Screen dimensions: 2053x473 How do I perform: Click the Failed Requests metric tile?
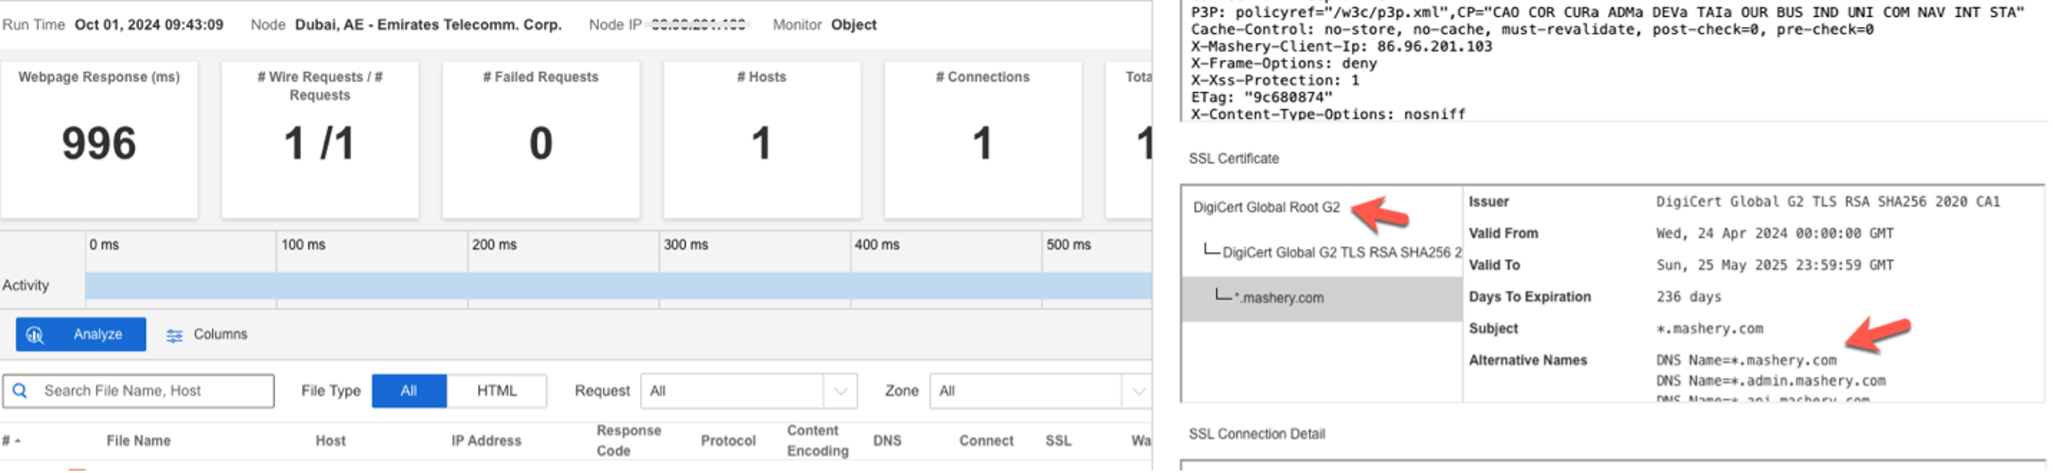tap(541, 140)
